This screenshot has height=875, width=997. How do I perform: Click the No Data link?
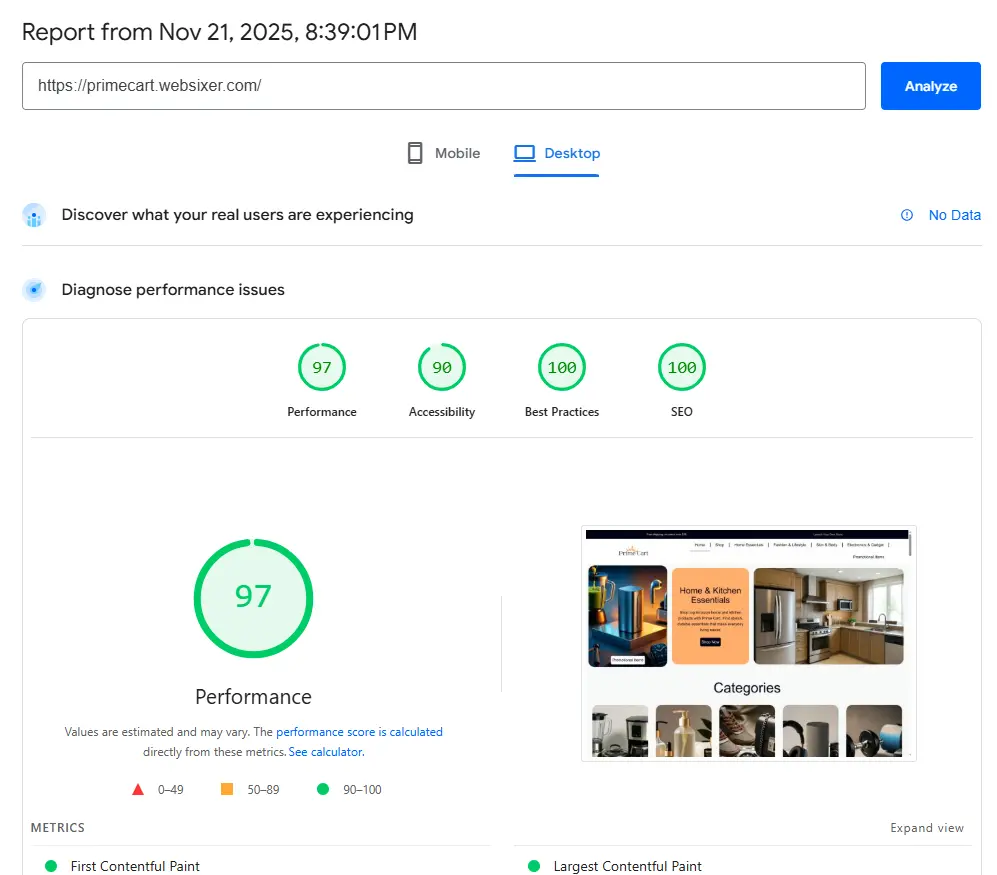pos(954,215)
